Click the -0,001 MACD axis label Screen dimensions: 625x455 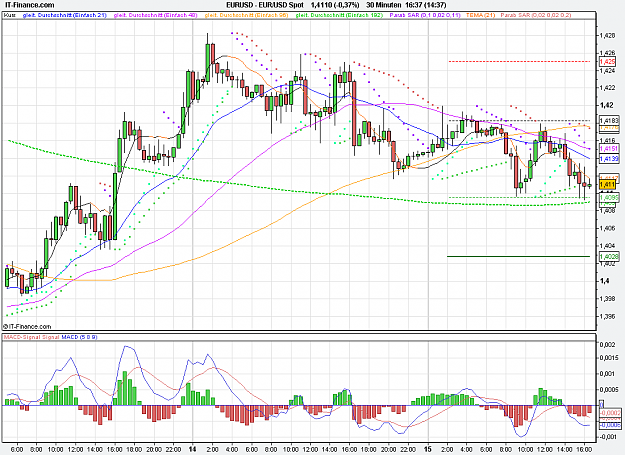(x=607, y=437)
